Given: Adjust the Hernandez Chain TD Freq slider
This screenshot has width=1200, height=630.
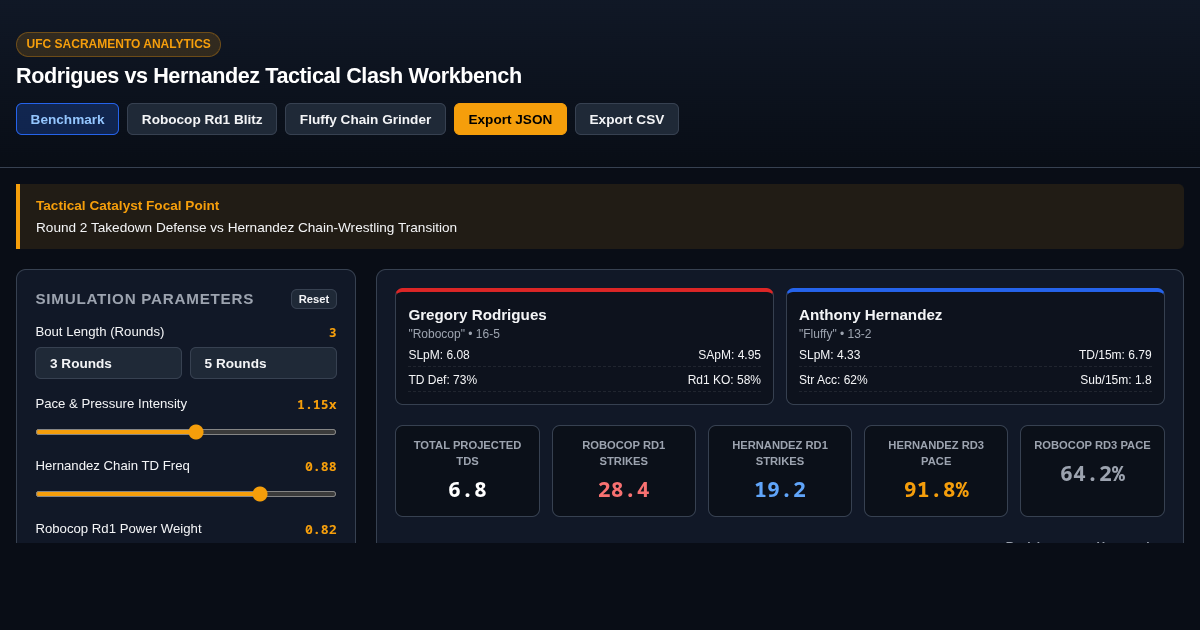Looking at the screenshot, I should pyautogui.click(x=186, y=494).
